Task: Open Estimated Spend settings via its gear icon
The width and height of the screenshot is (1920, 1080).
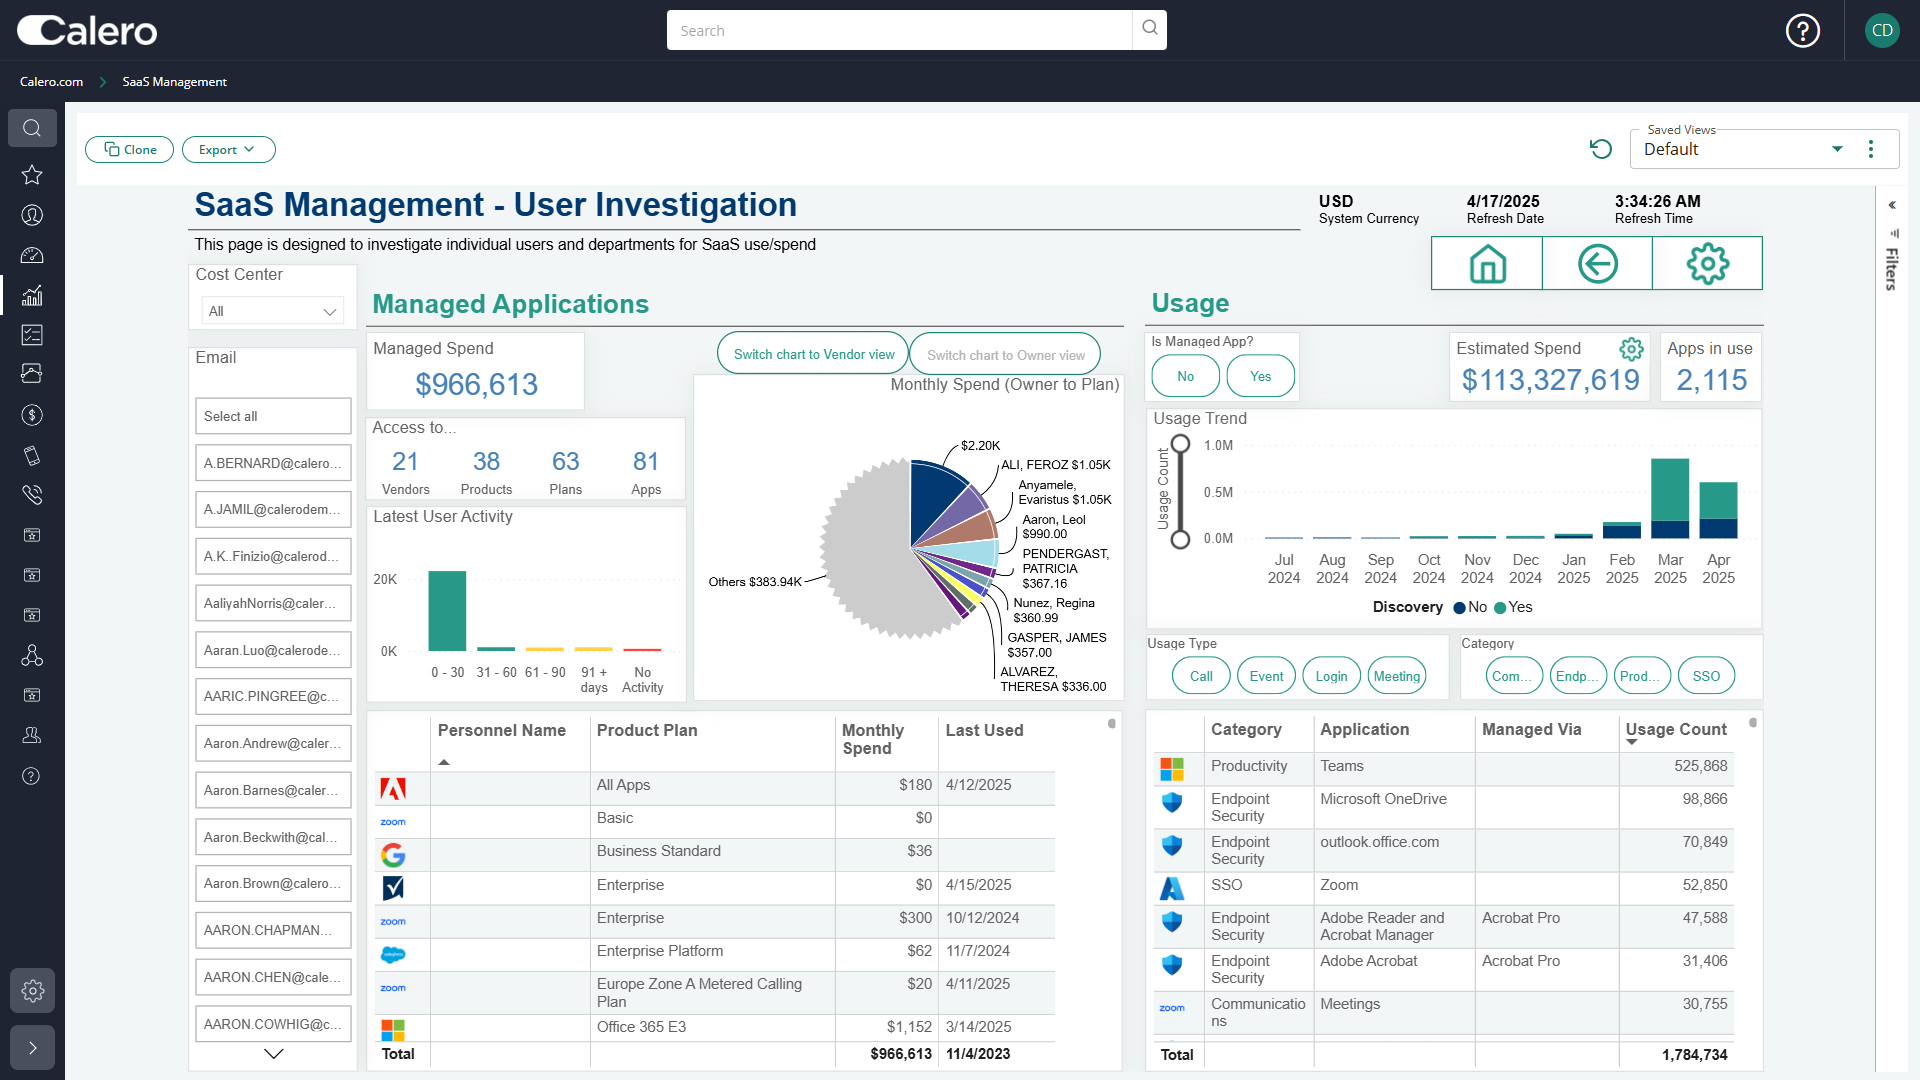Action: point(1632,349)
